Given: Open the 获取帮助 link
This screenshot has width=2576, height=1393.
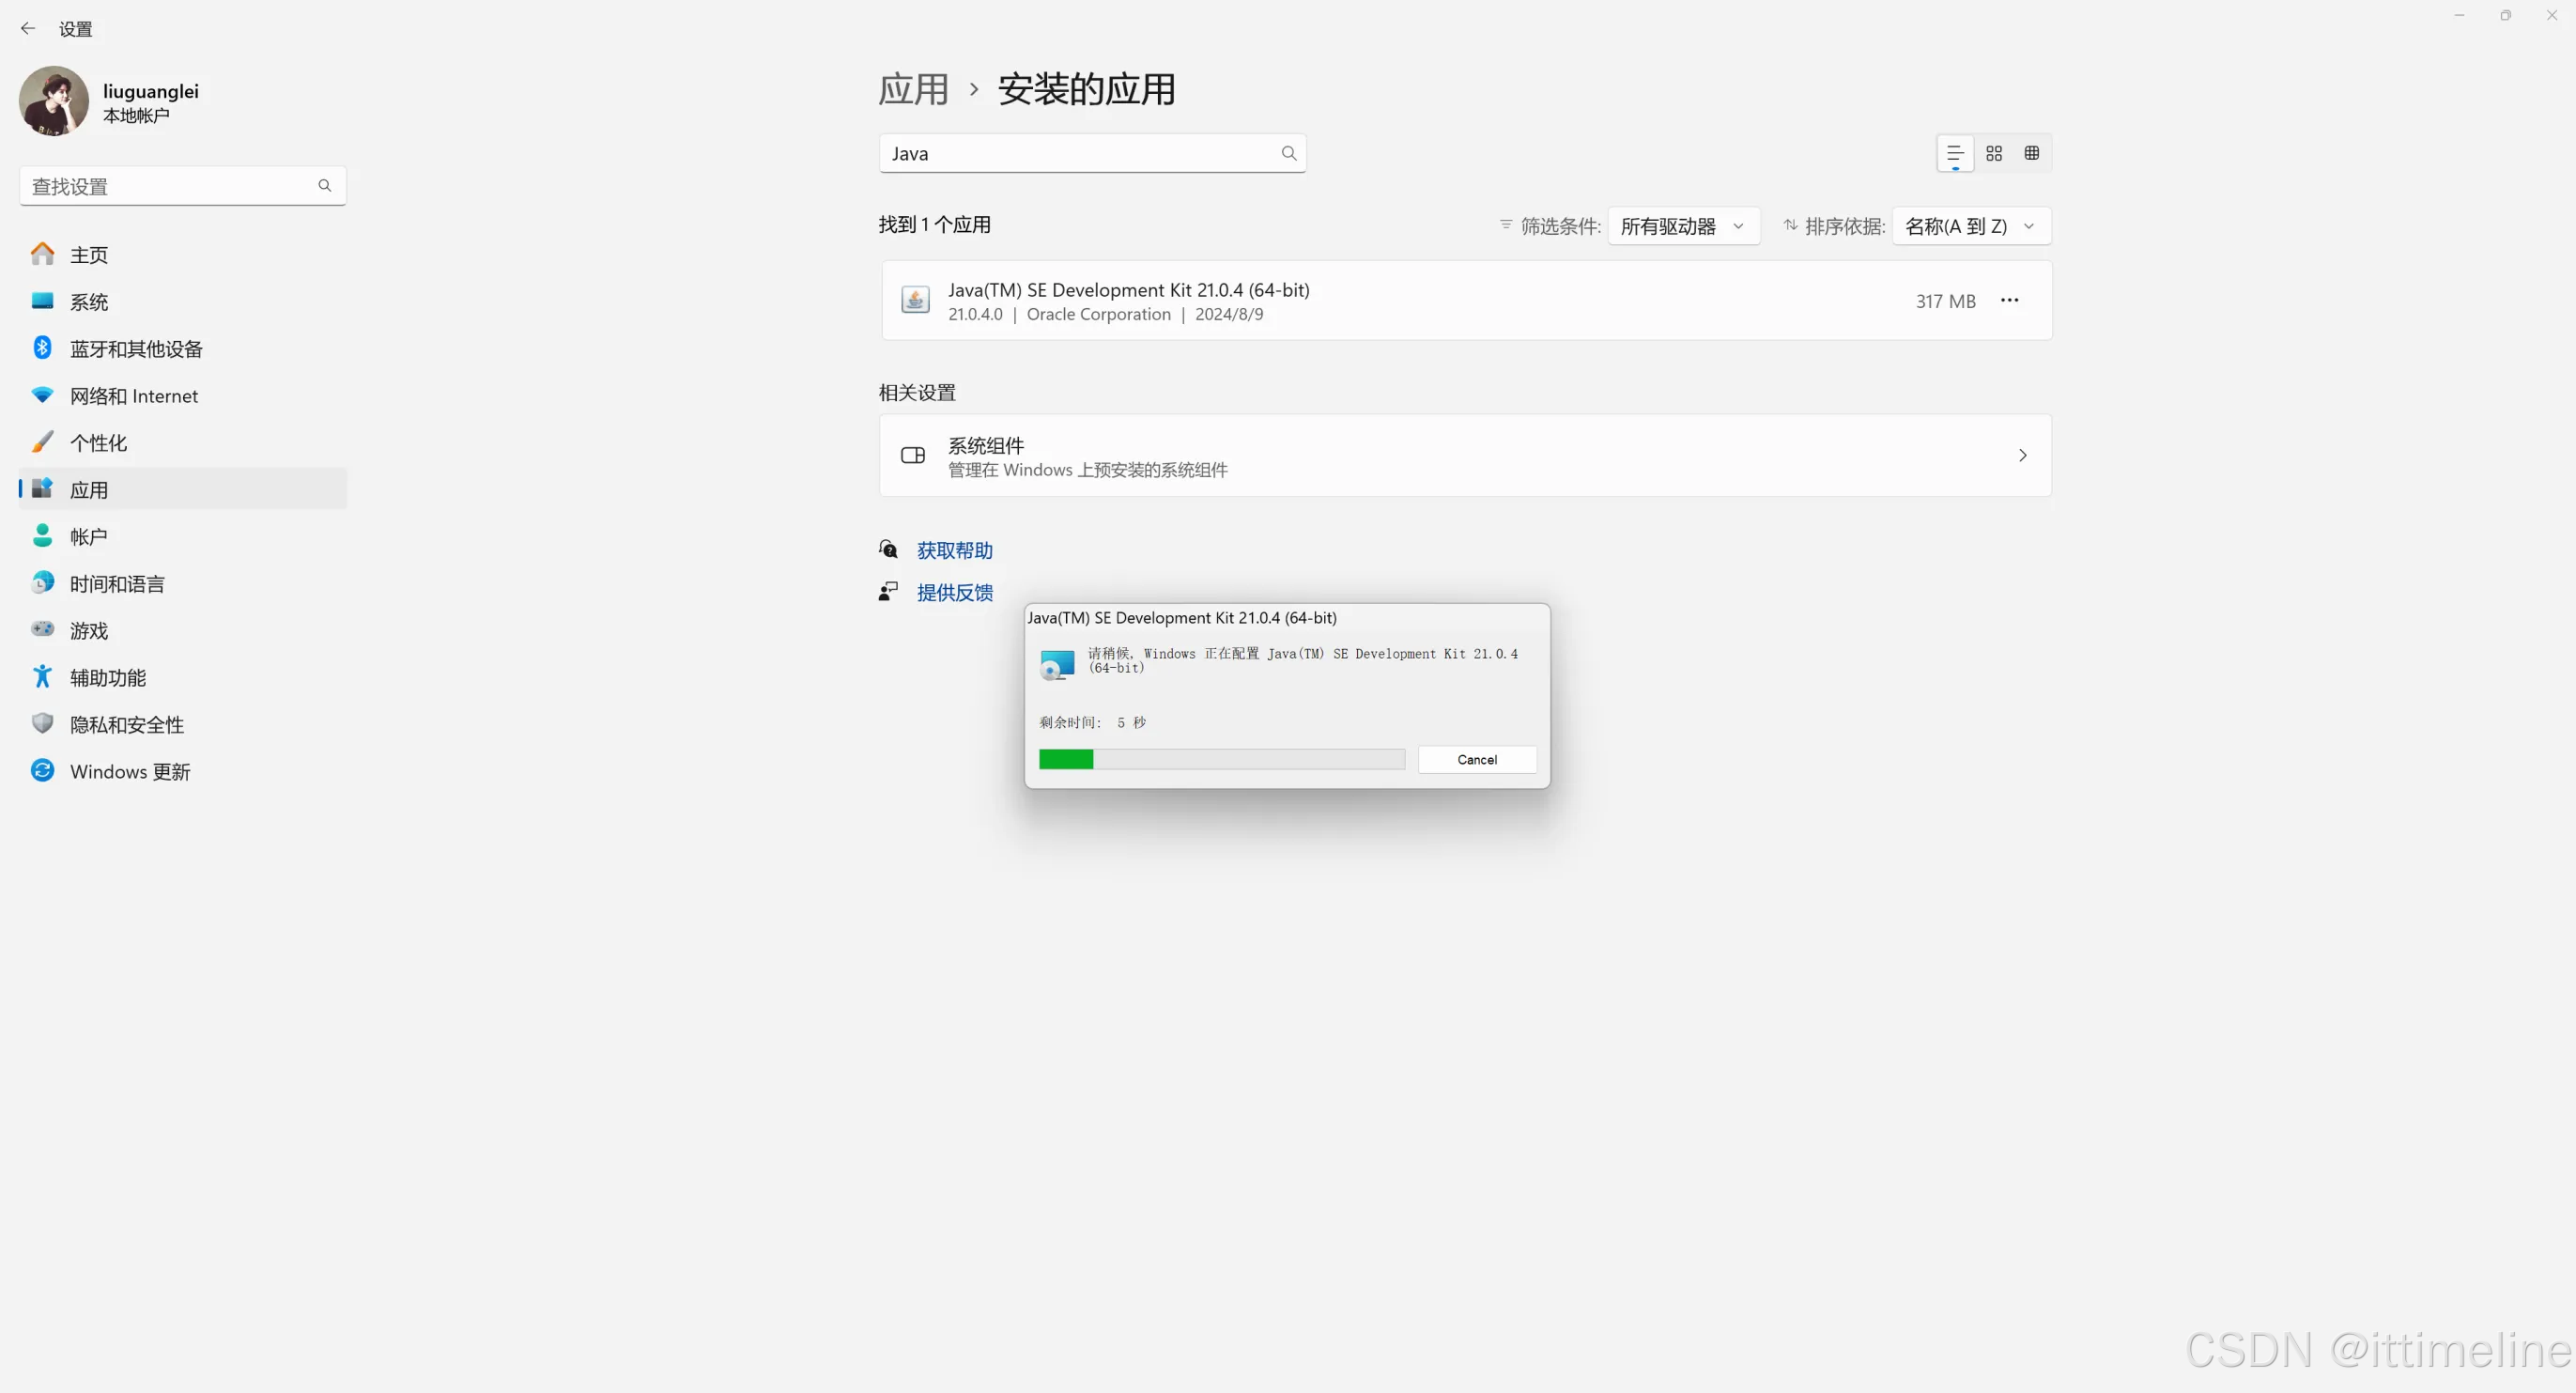Looking at the screenshot, I should click(954, 550).
